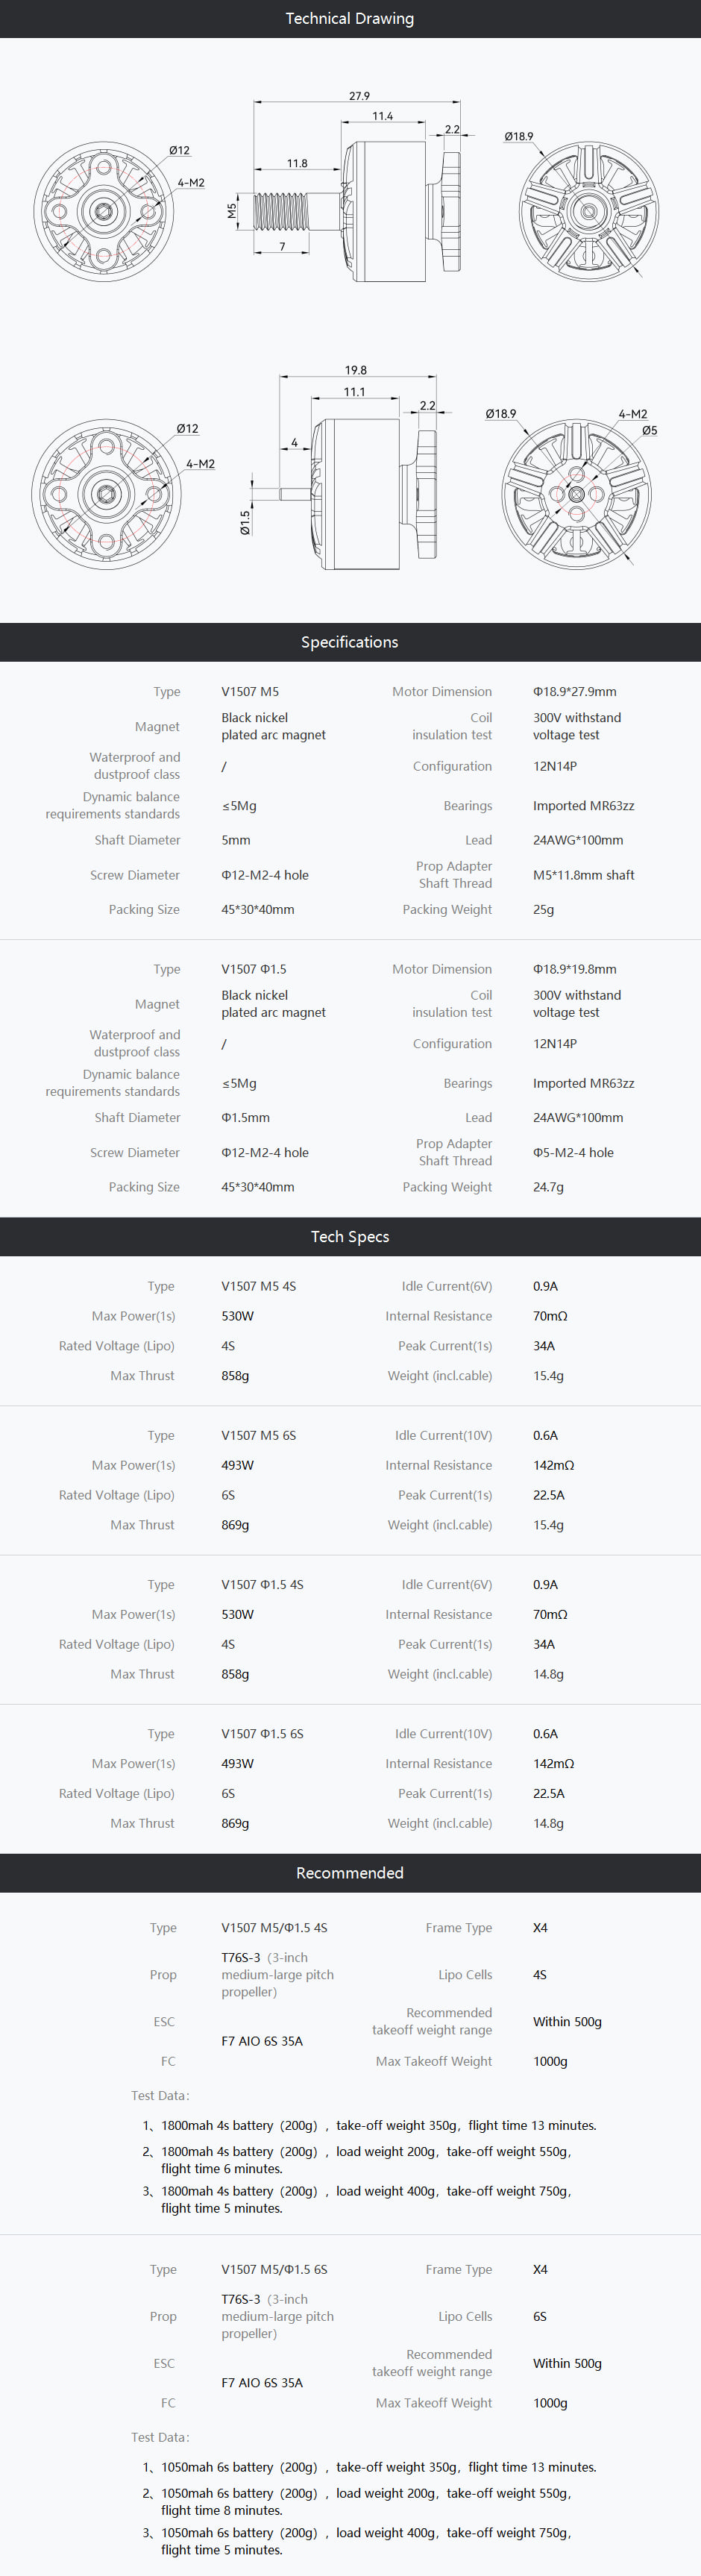Viewport: 701px width, 2576px height.
Task: Click the Recommended section header
Action: coord(350,1872)
